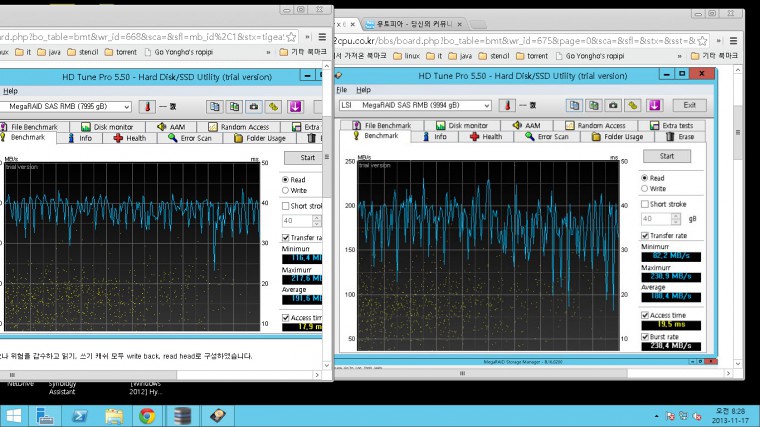Screen dimensions: 760x427
Task: Copy text to clipboard in right HD Tune
Action: pyautogui.click(x=574, y=105)
